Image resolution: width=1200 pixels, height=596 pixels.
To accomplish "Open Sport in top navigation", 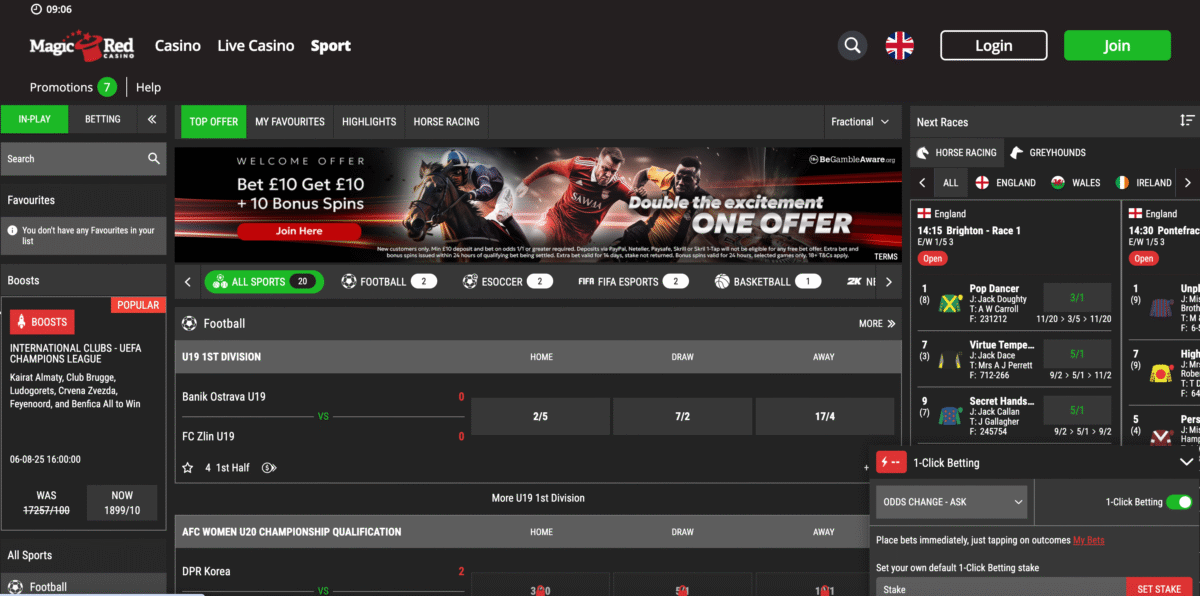I will pyautogui.click(x=331, y=45).
